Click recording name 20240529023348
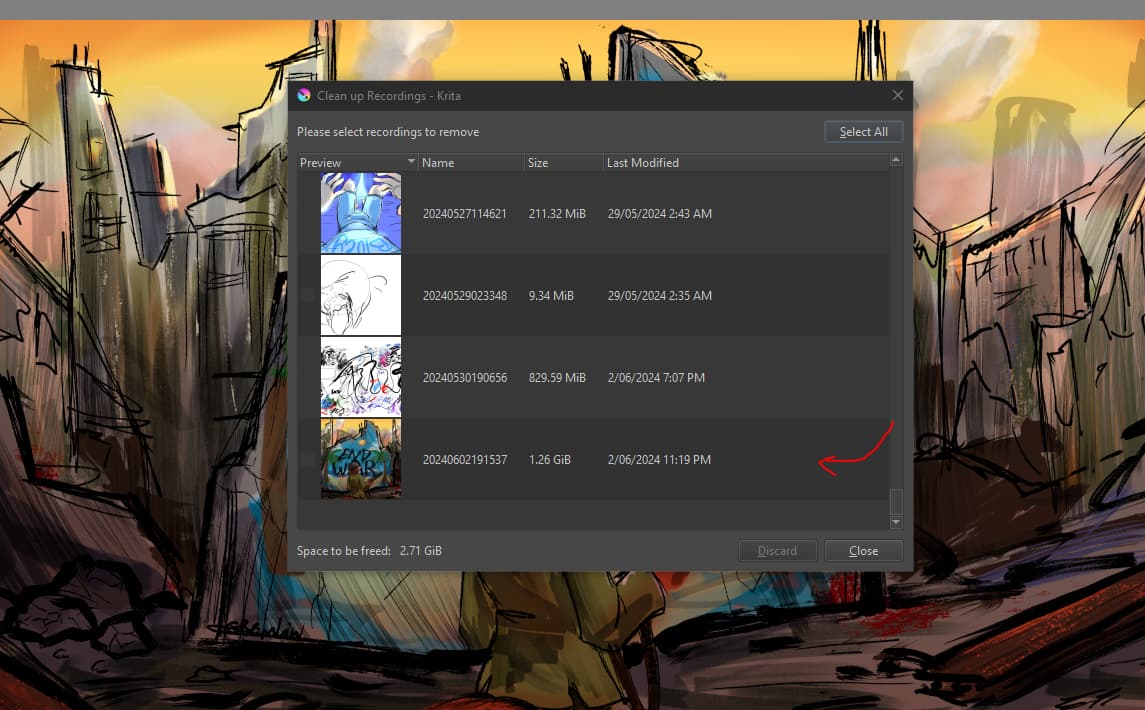Screen dimensions: 1145x710 tap(464, 295)
